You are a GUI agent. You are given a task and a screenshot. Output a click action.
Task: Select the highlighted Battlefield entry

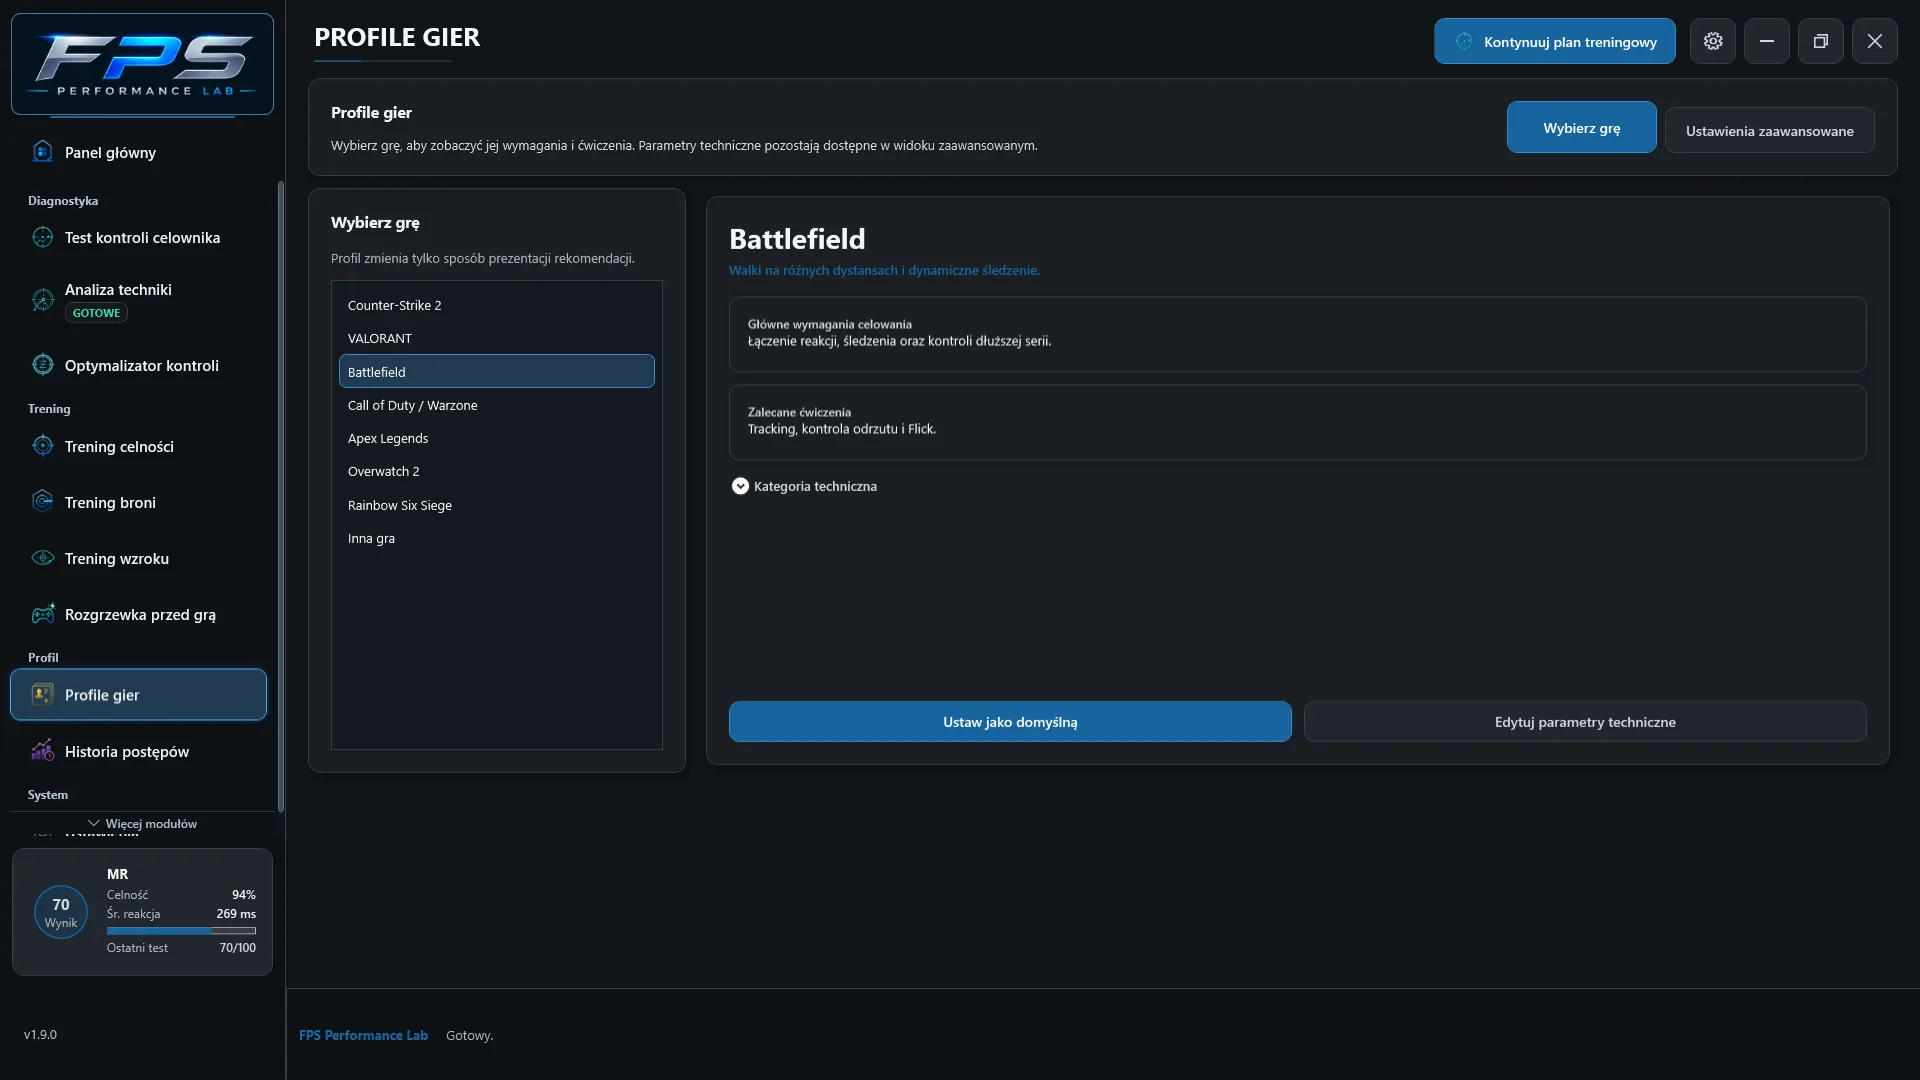tap(496, 371)
